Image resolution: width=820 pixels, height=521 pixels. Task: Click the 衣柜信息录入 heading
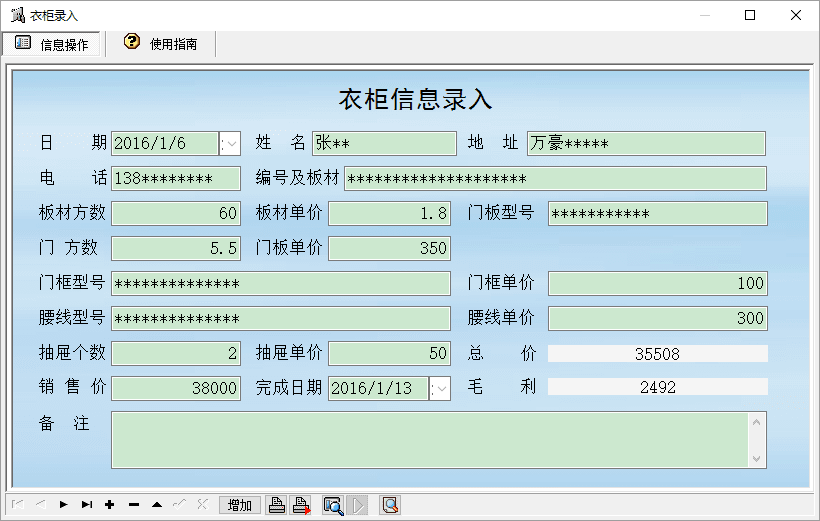pos(415,99)
